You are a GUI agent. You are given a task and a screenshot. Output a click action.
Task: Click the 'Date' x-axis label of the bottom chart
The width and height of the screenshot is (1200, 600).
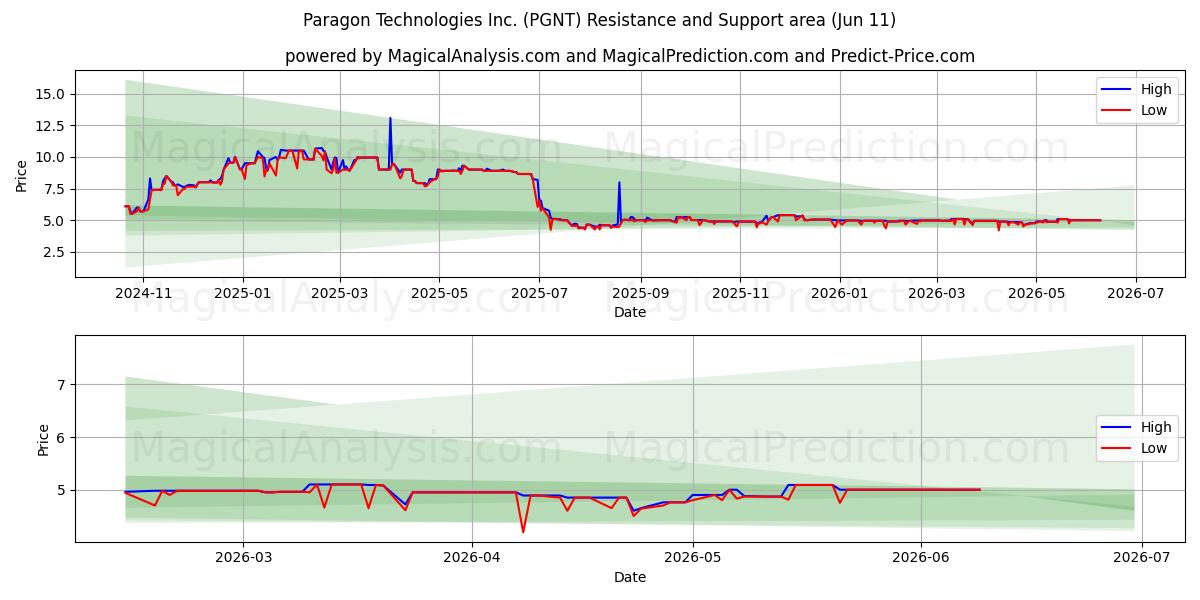(630, 577)
